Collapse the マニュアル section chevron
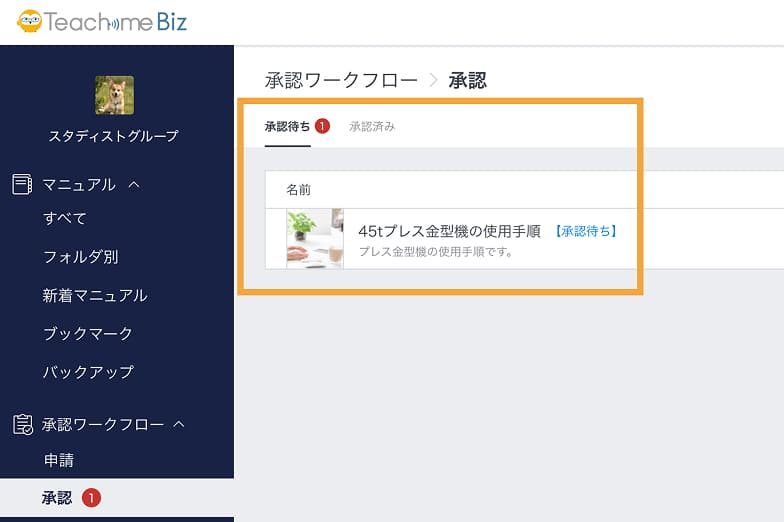Screen dimensions: 784x522 pos(134,184)
